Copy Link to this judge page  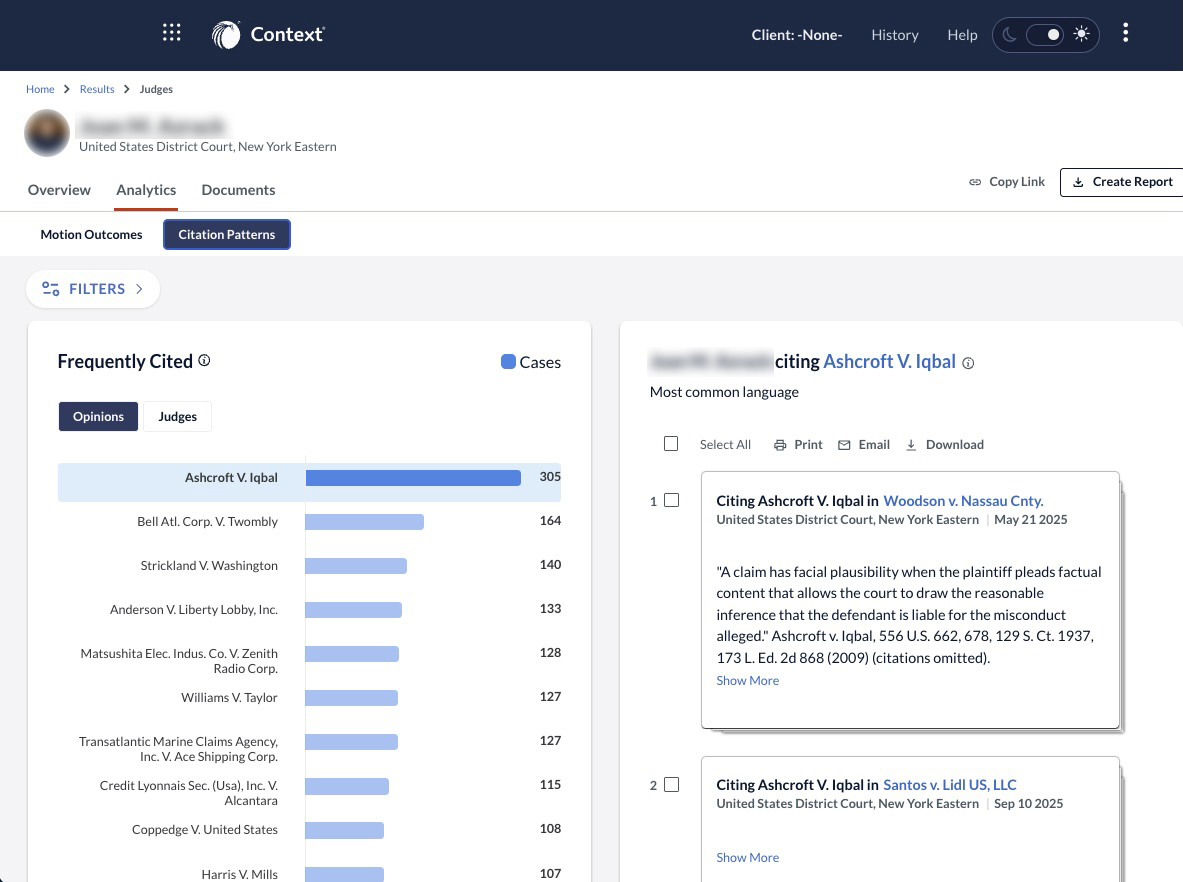pyautogui.click(x=1006, y=182)
